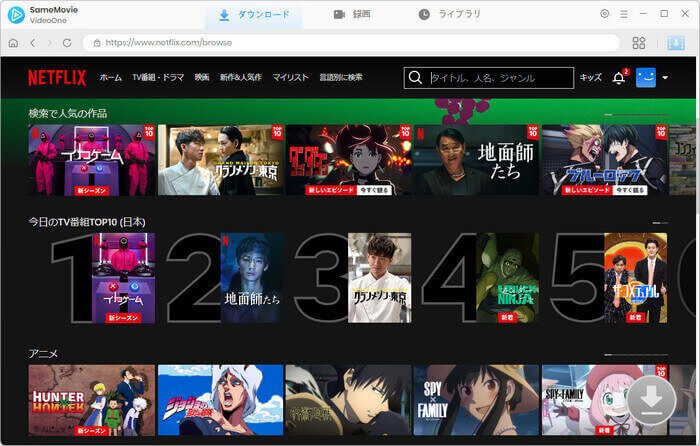Open the dark-haired swordsman anime thumbnail

tap(349, 400)
